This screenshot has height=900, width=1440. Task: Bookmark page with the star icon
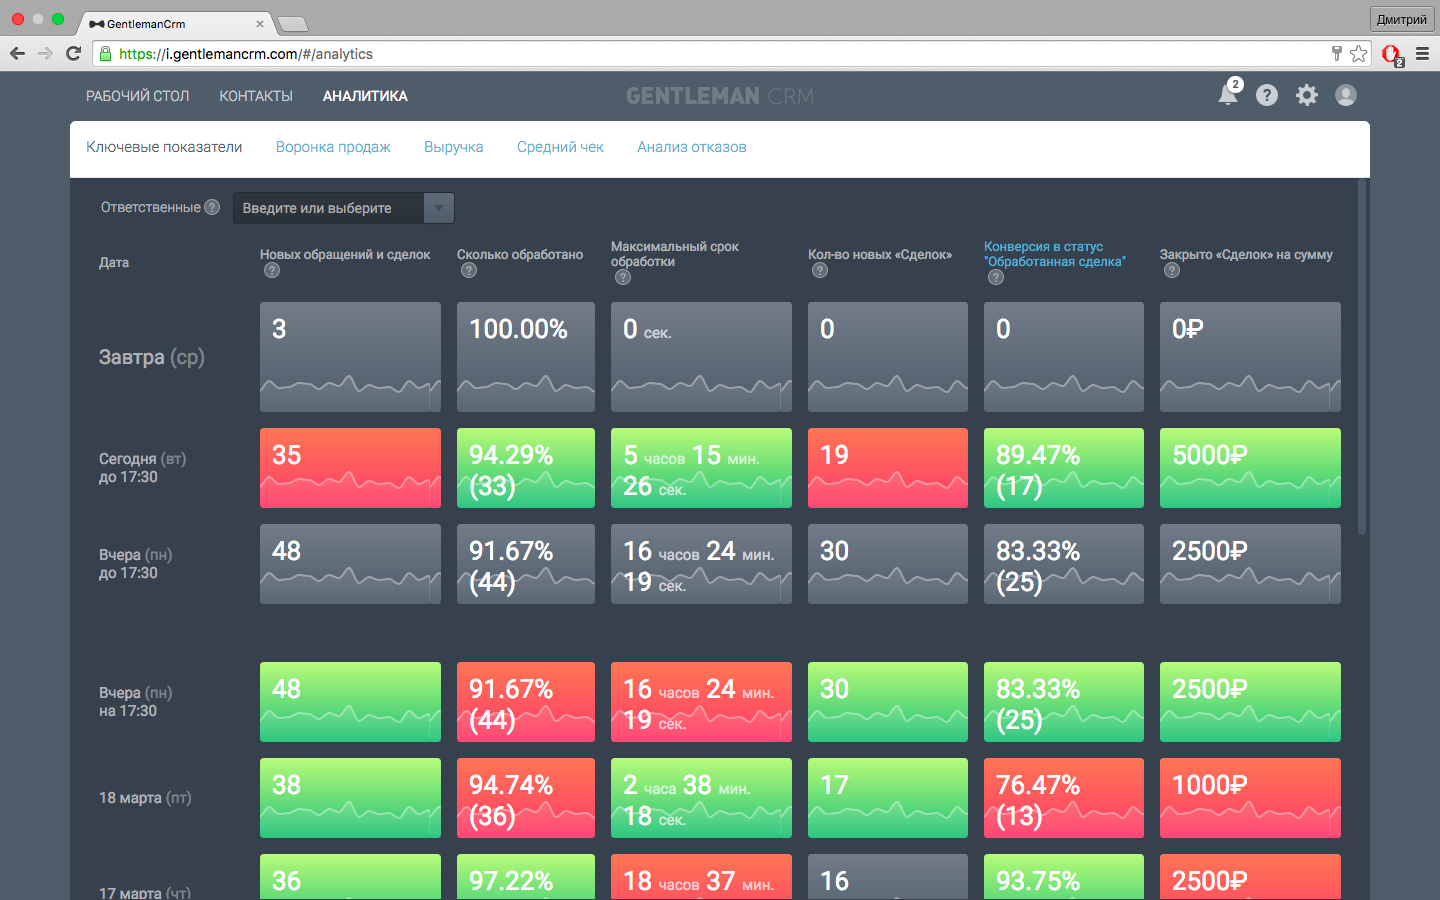point(1358,54)
